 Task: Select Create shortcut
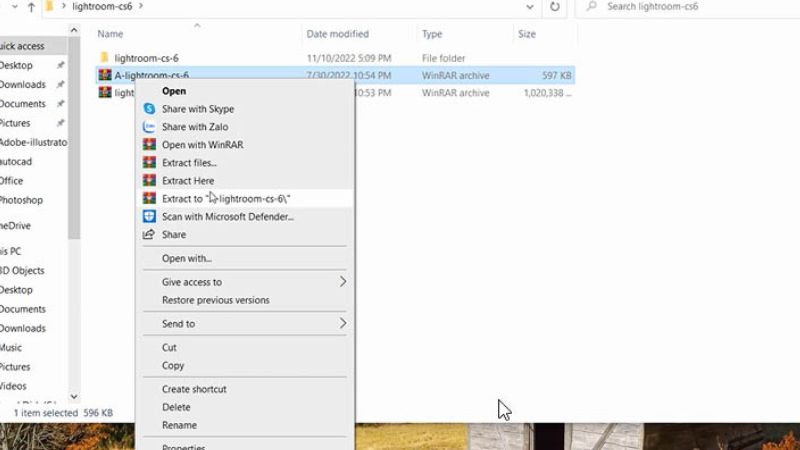(194, 389)
